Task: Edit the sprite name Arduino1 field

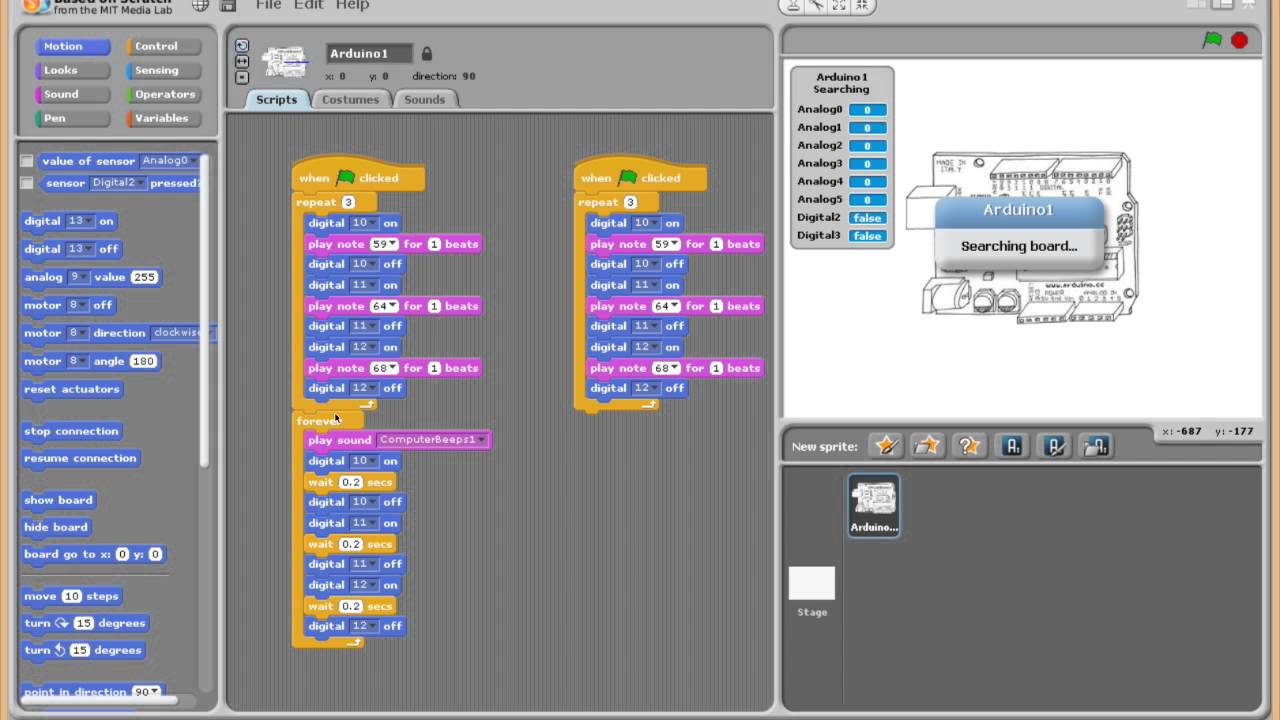Action: 370,53
